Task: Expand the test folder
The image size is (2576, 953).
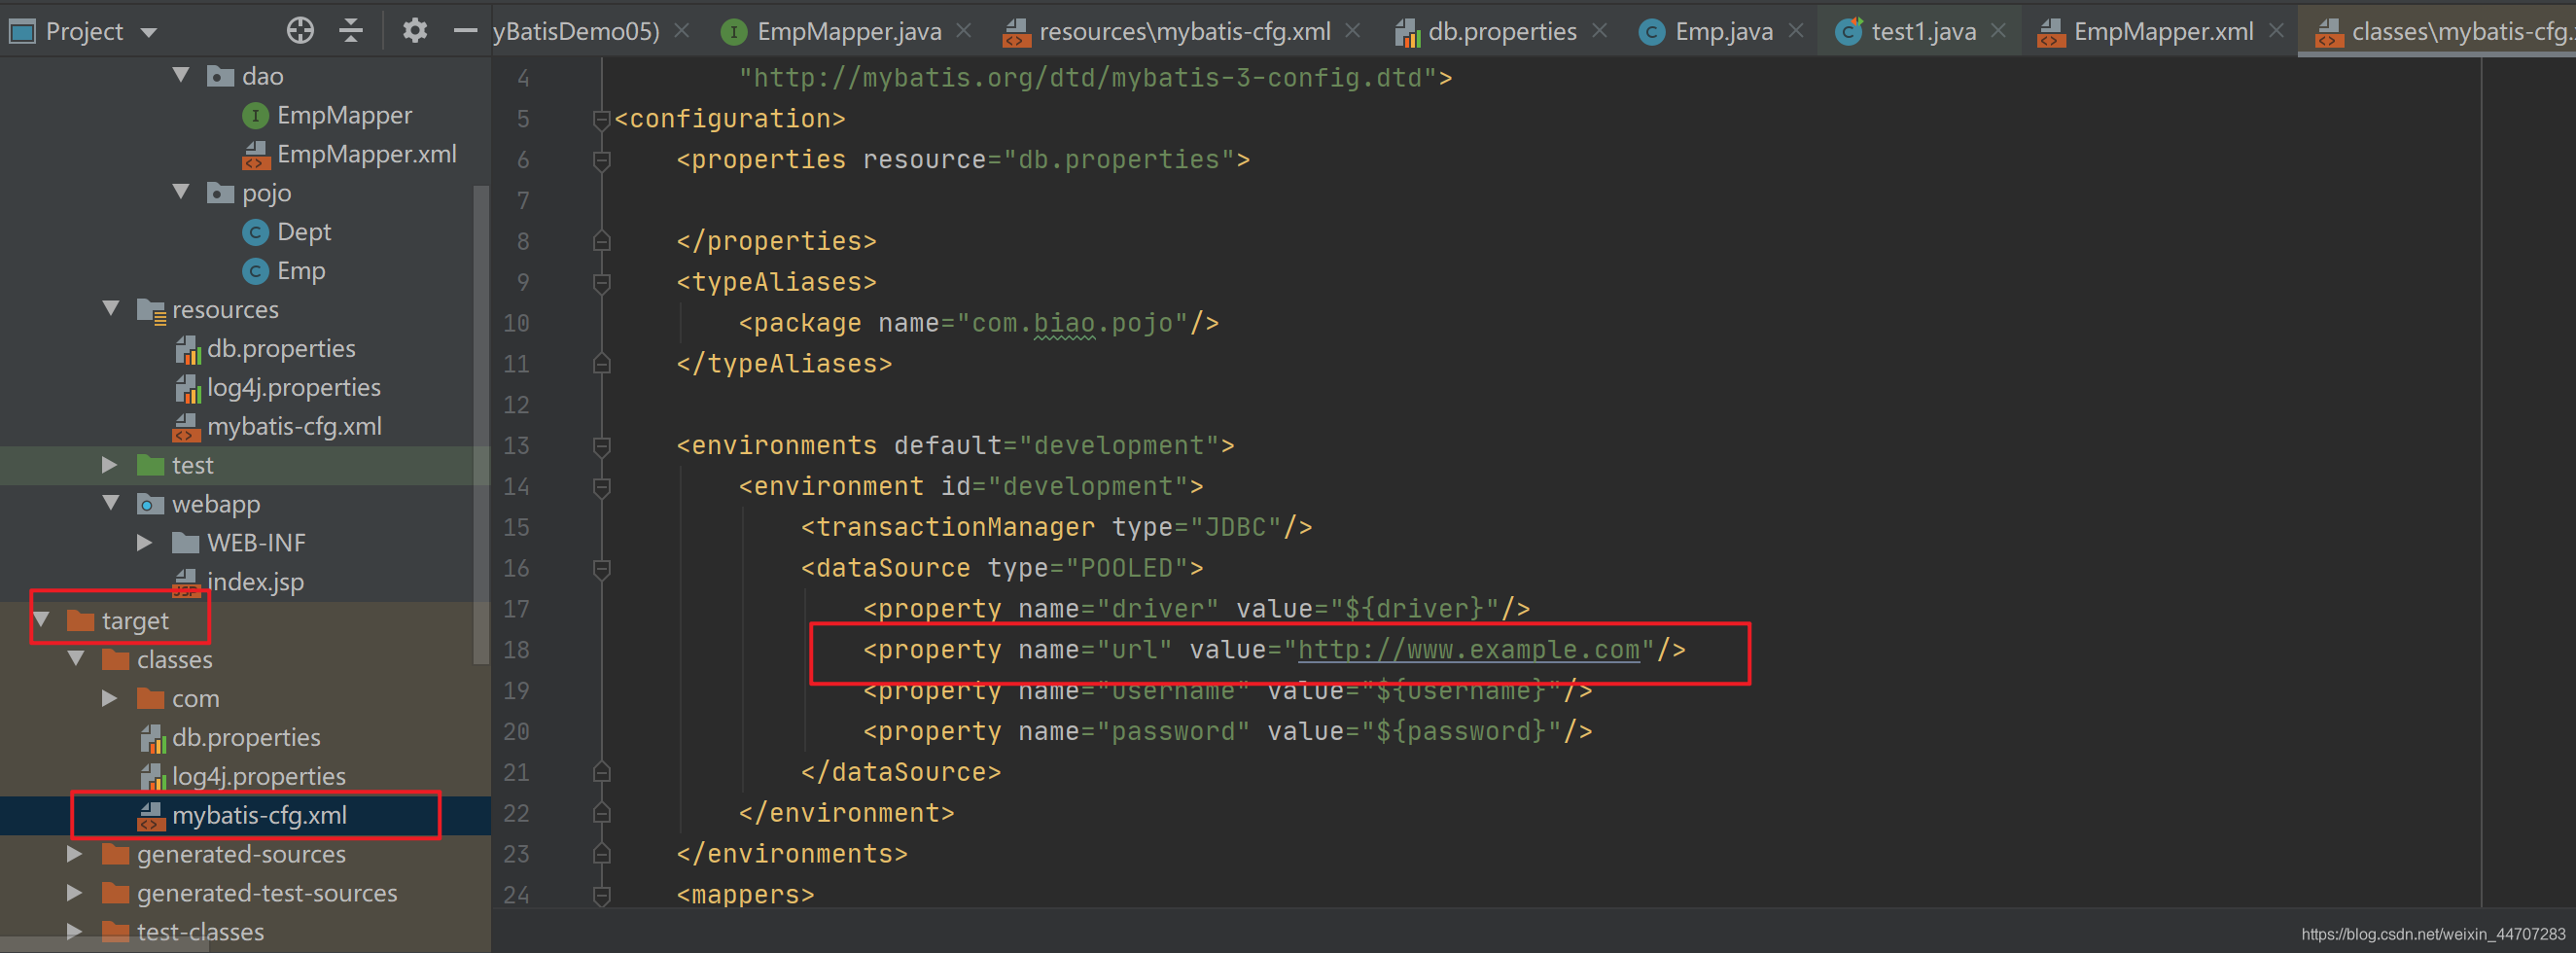Action: (x=111, y=465)
